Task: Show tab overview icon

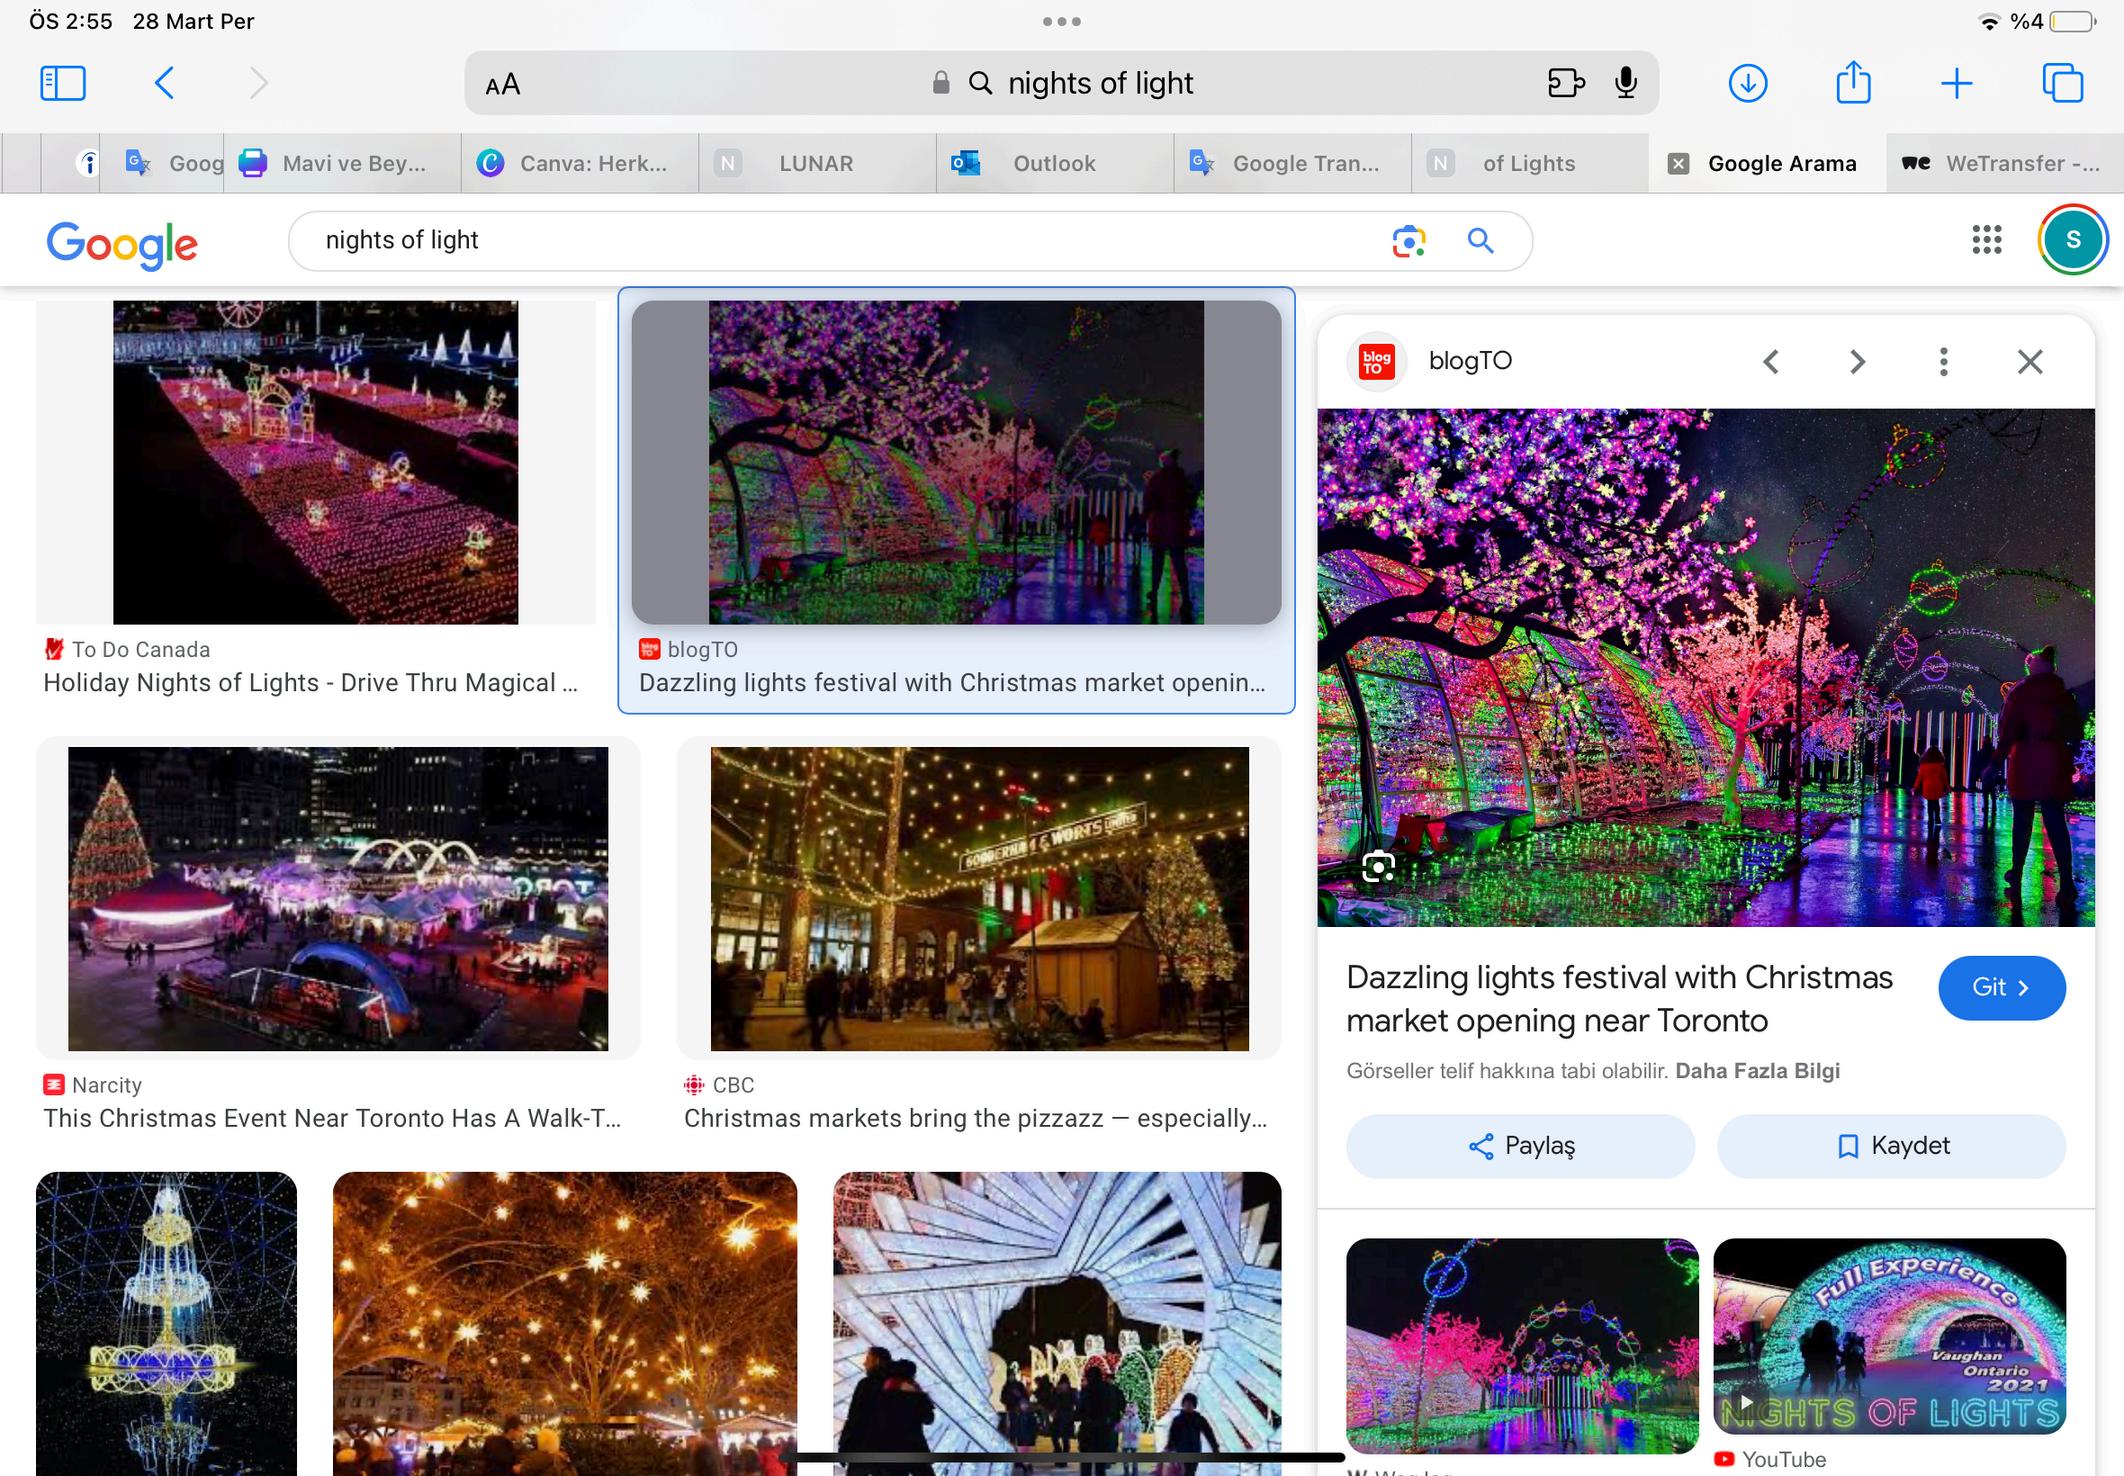Action: tap(2062, 83)
